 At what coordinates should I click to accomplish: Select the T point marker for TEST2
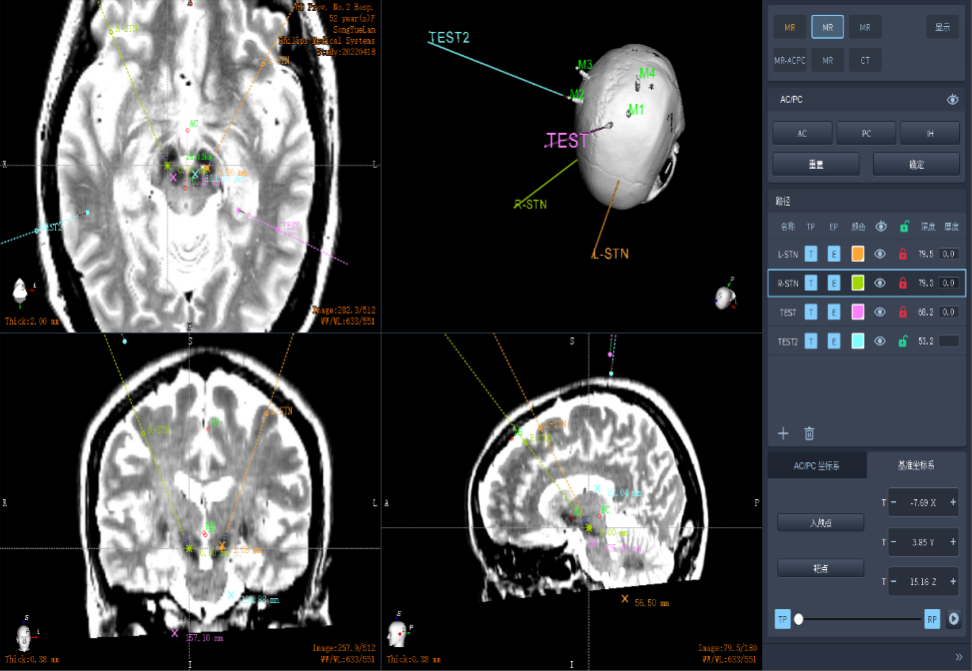(811, 341)
